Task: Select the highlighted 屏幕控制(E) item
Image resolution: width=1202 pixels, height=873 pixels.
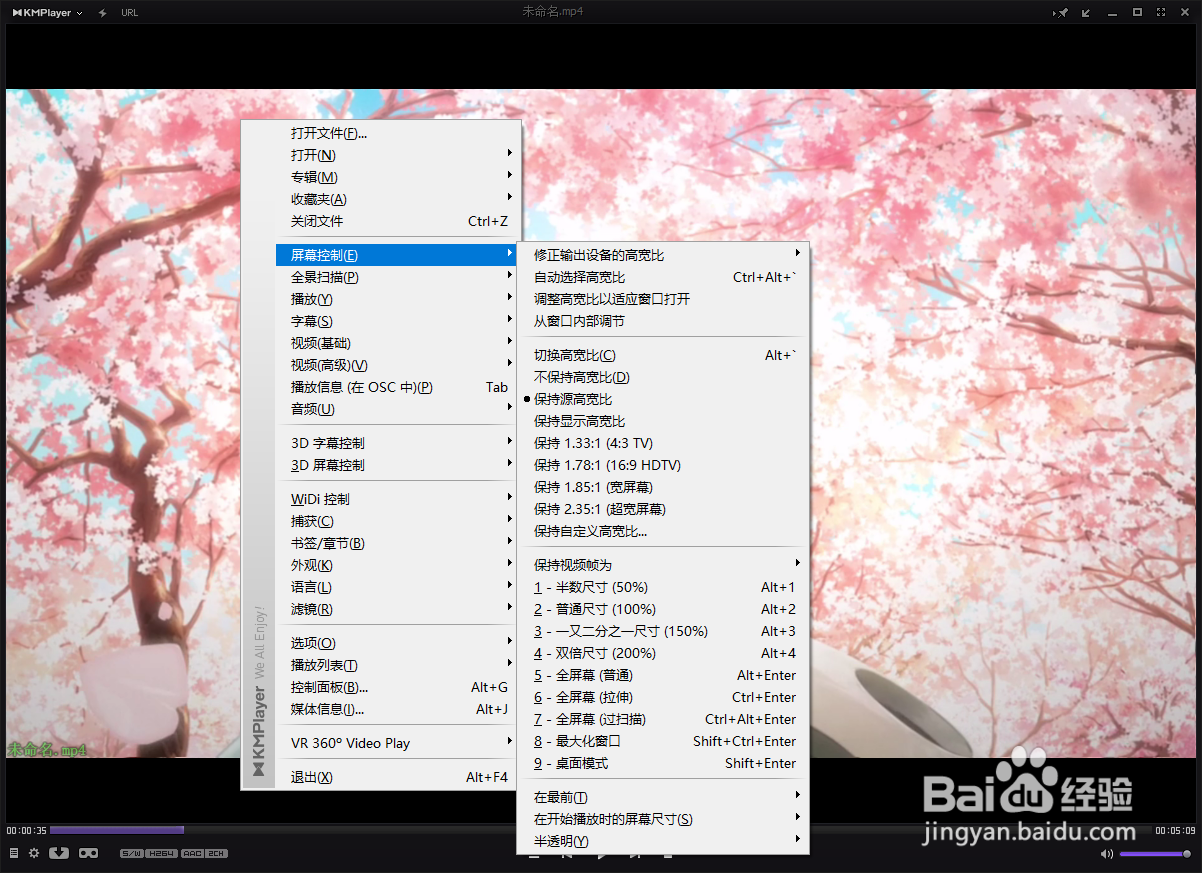Action: coord(395,255)
